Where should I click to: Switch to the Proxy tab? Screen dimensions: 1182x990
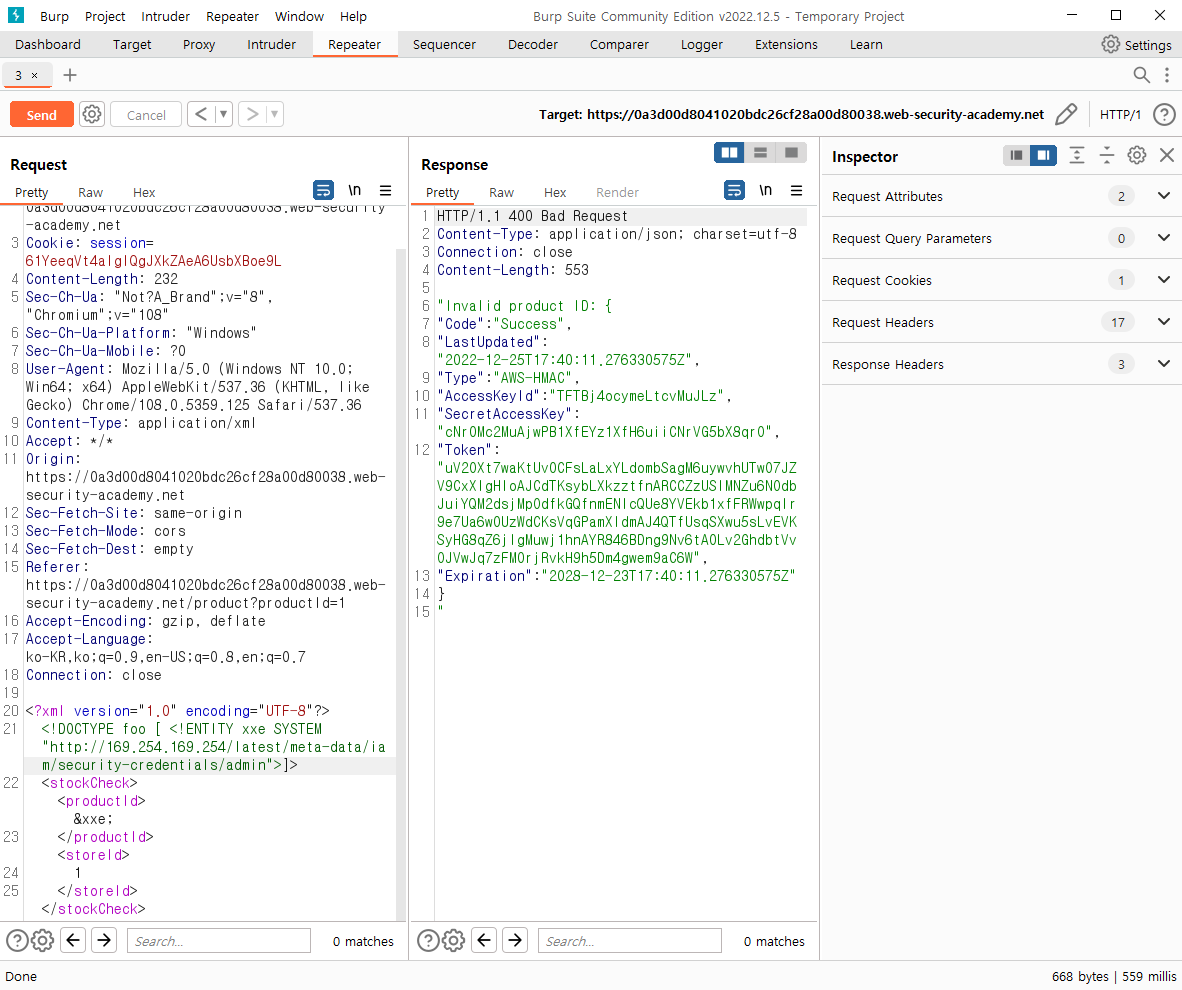coord(199,44)
